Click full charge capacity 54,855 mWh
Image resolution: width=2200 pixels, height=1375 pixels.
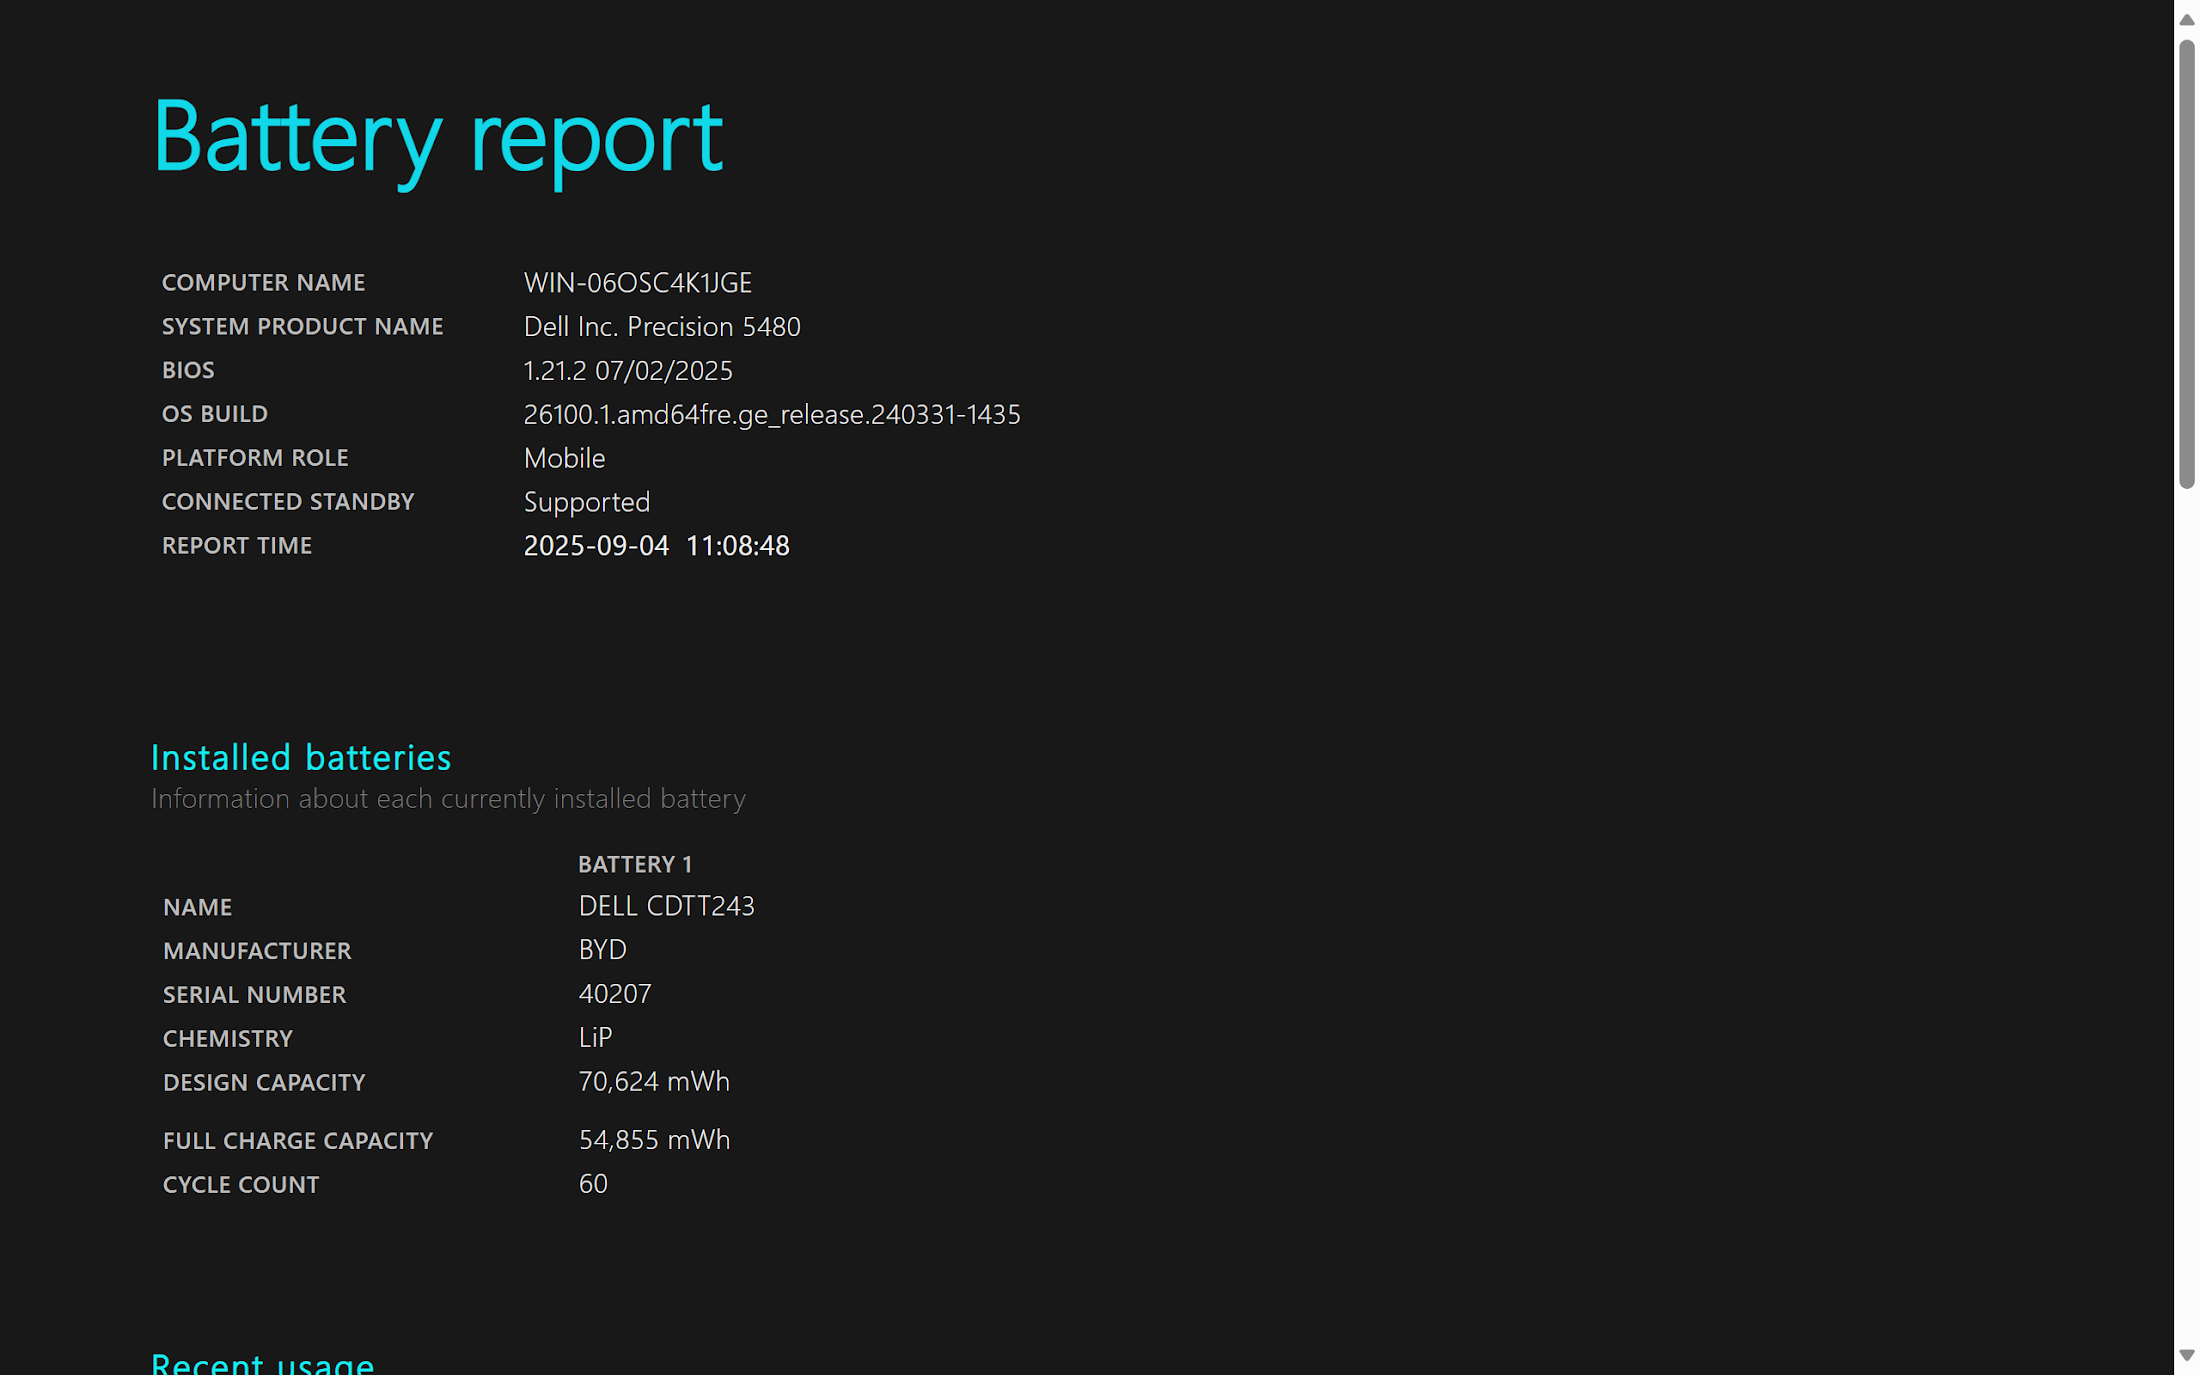(654, 1141)
